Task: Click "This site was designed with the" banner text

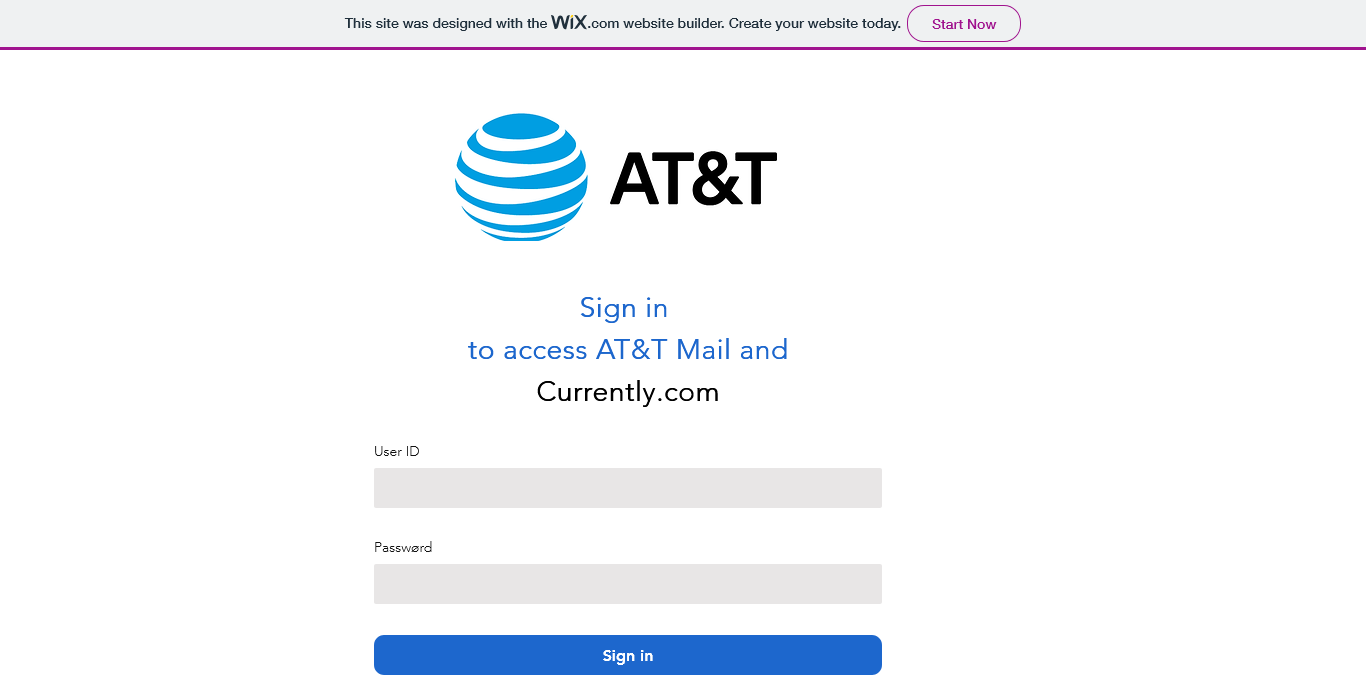Action: [x=446, y=23]
